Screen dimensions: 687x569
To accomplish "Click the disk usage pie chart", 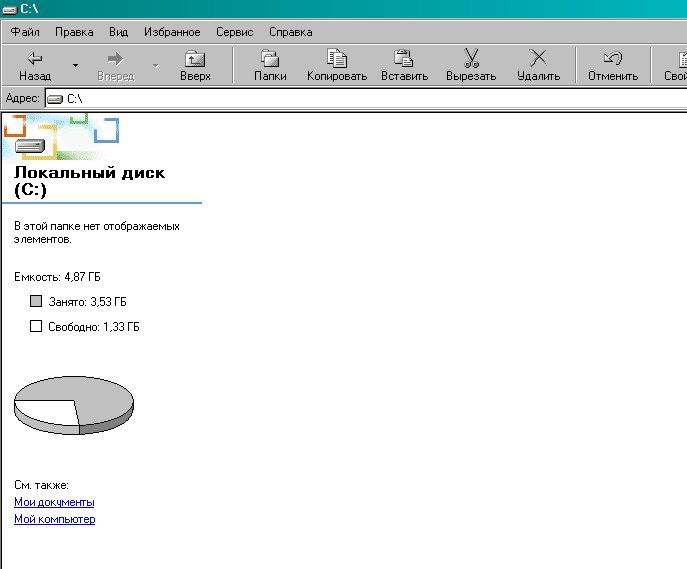I will coord(74,405).
